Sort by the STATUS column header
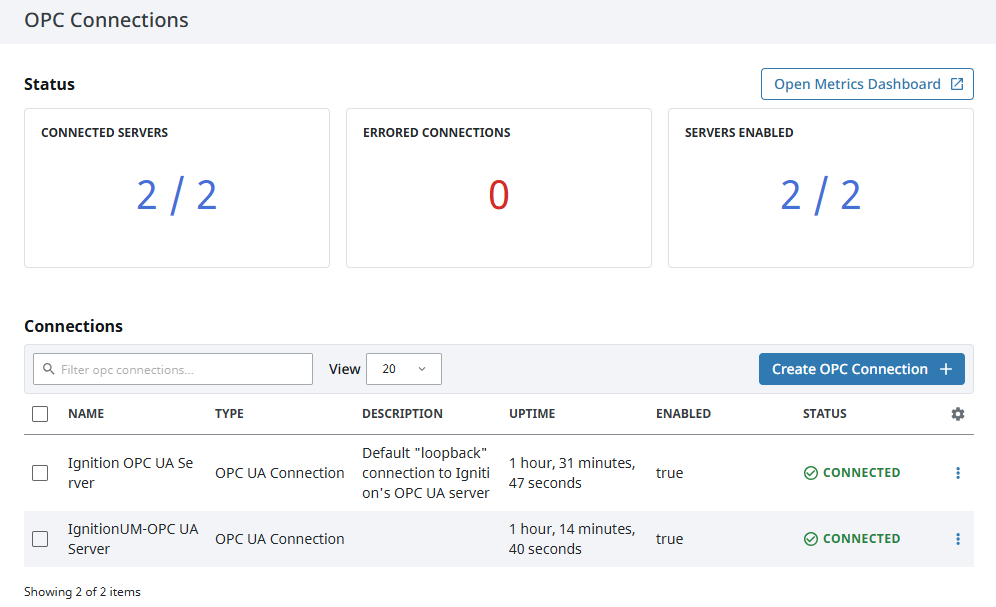 point(824,414)
